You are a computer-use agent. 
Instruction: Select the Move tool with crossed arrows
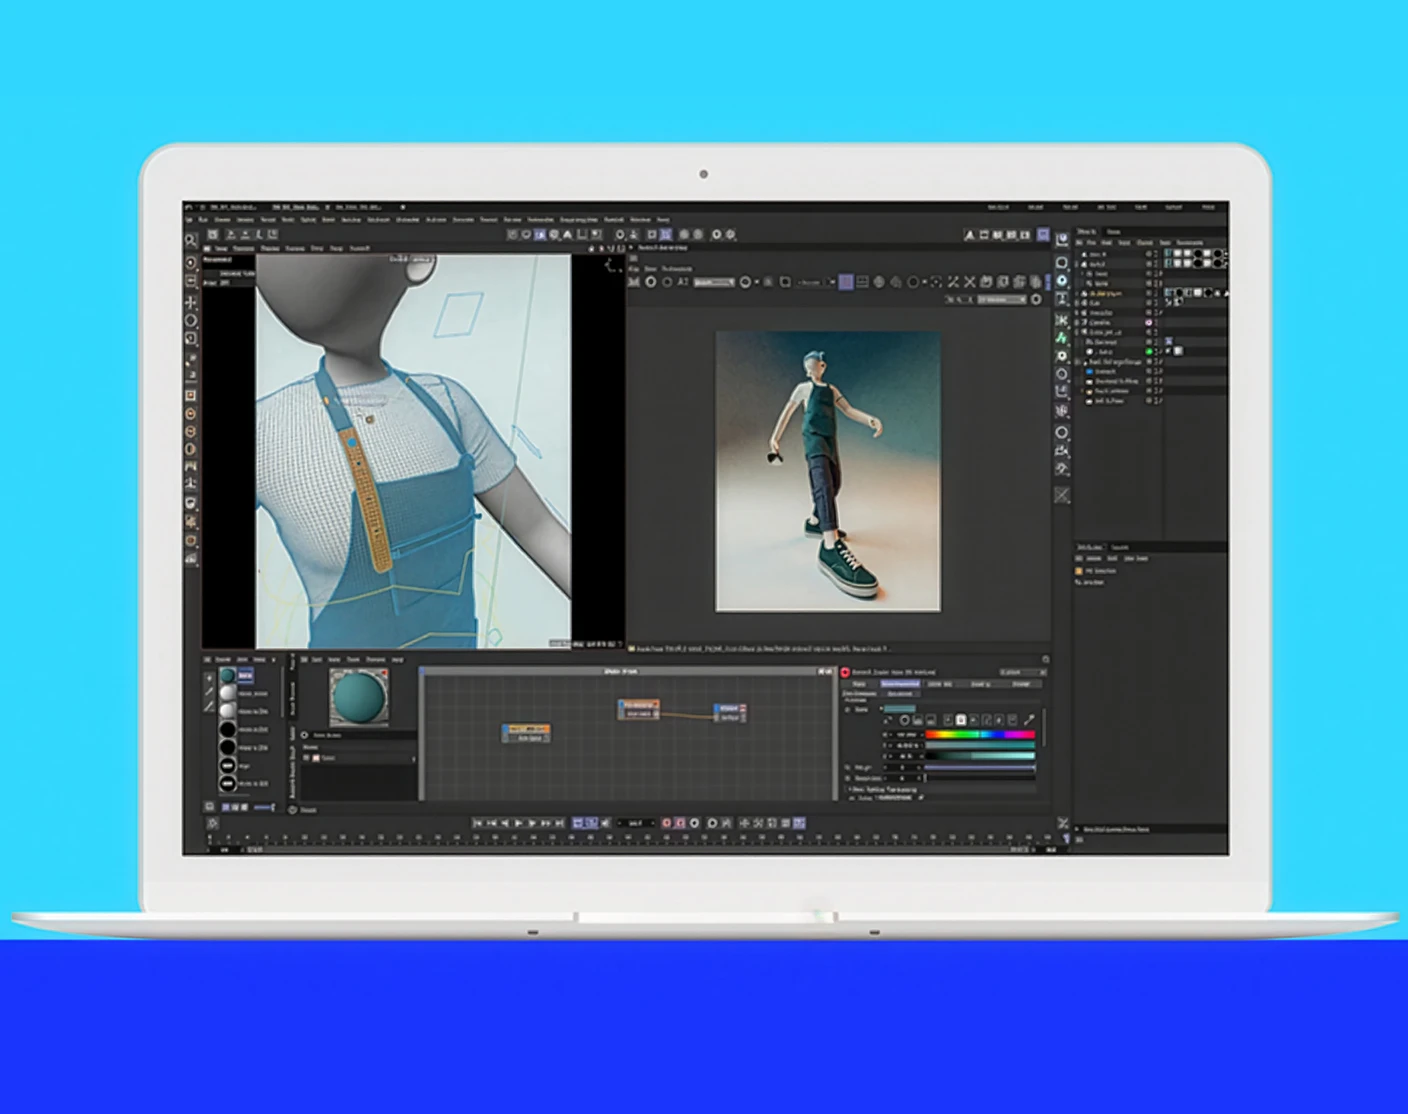pyautogui.click(x=191, y=302)
